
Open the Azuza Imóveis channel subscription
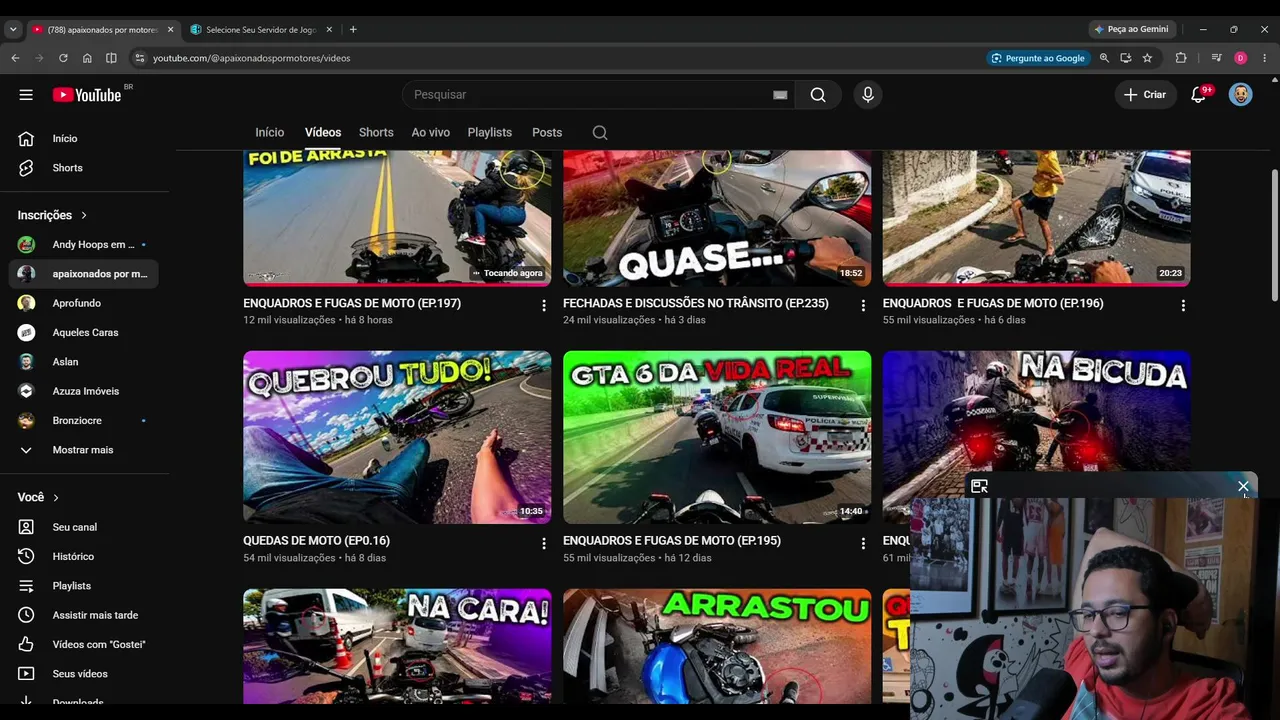tap(85, 391)
